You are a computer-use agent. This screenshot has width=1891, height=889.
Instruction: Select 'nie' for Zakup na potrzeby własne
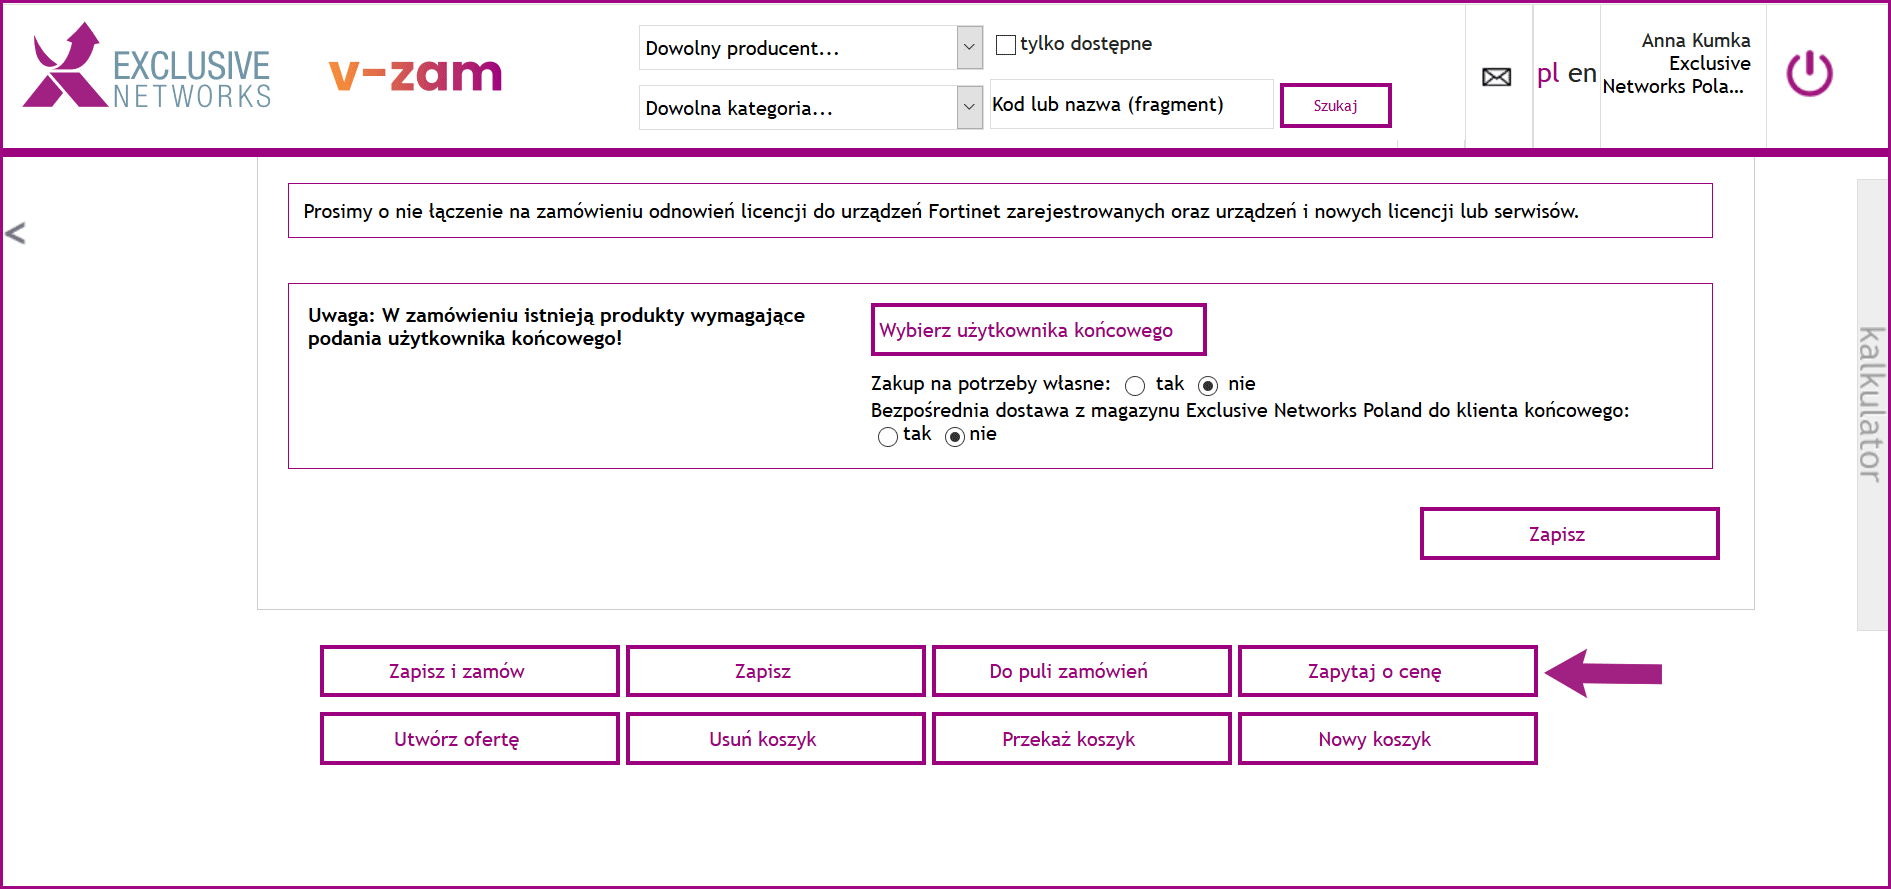pyautogui.click(x=1208, y=386)
